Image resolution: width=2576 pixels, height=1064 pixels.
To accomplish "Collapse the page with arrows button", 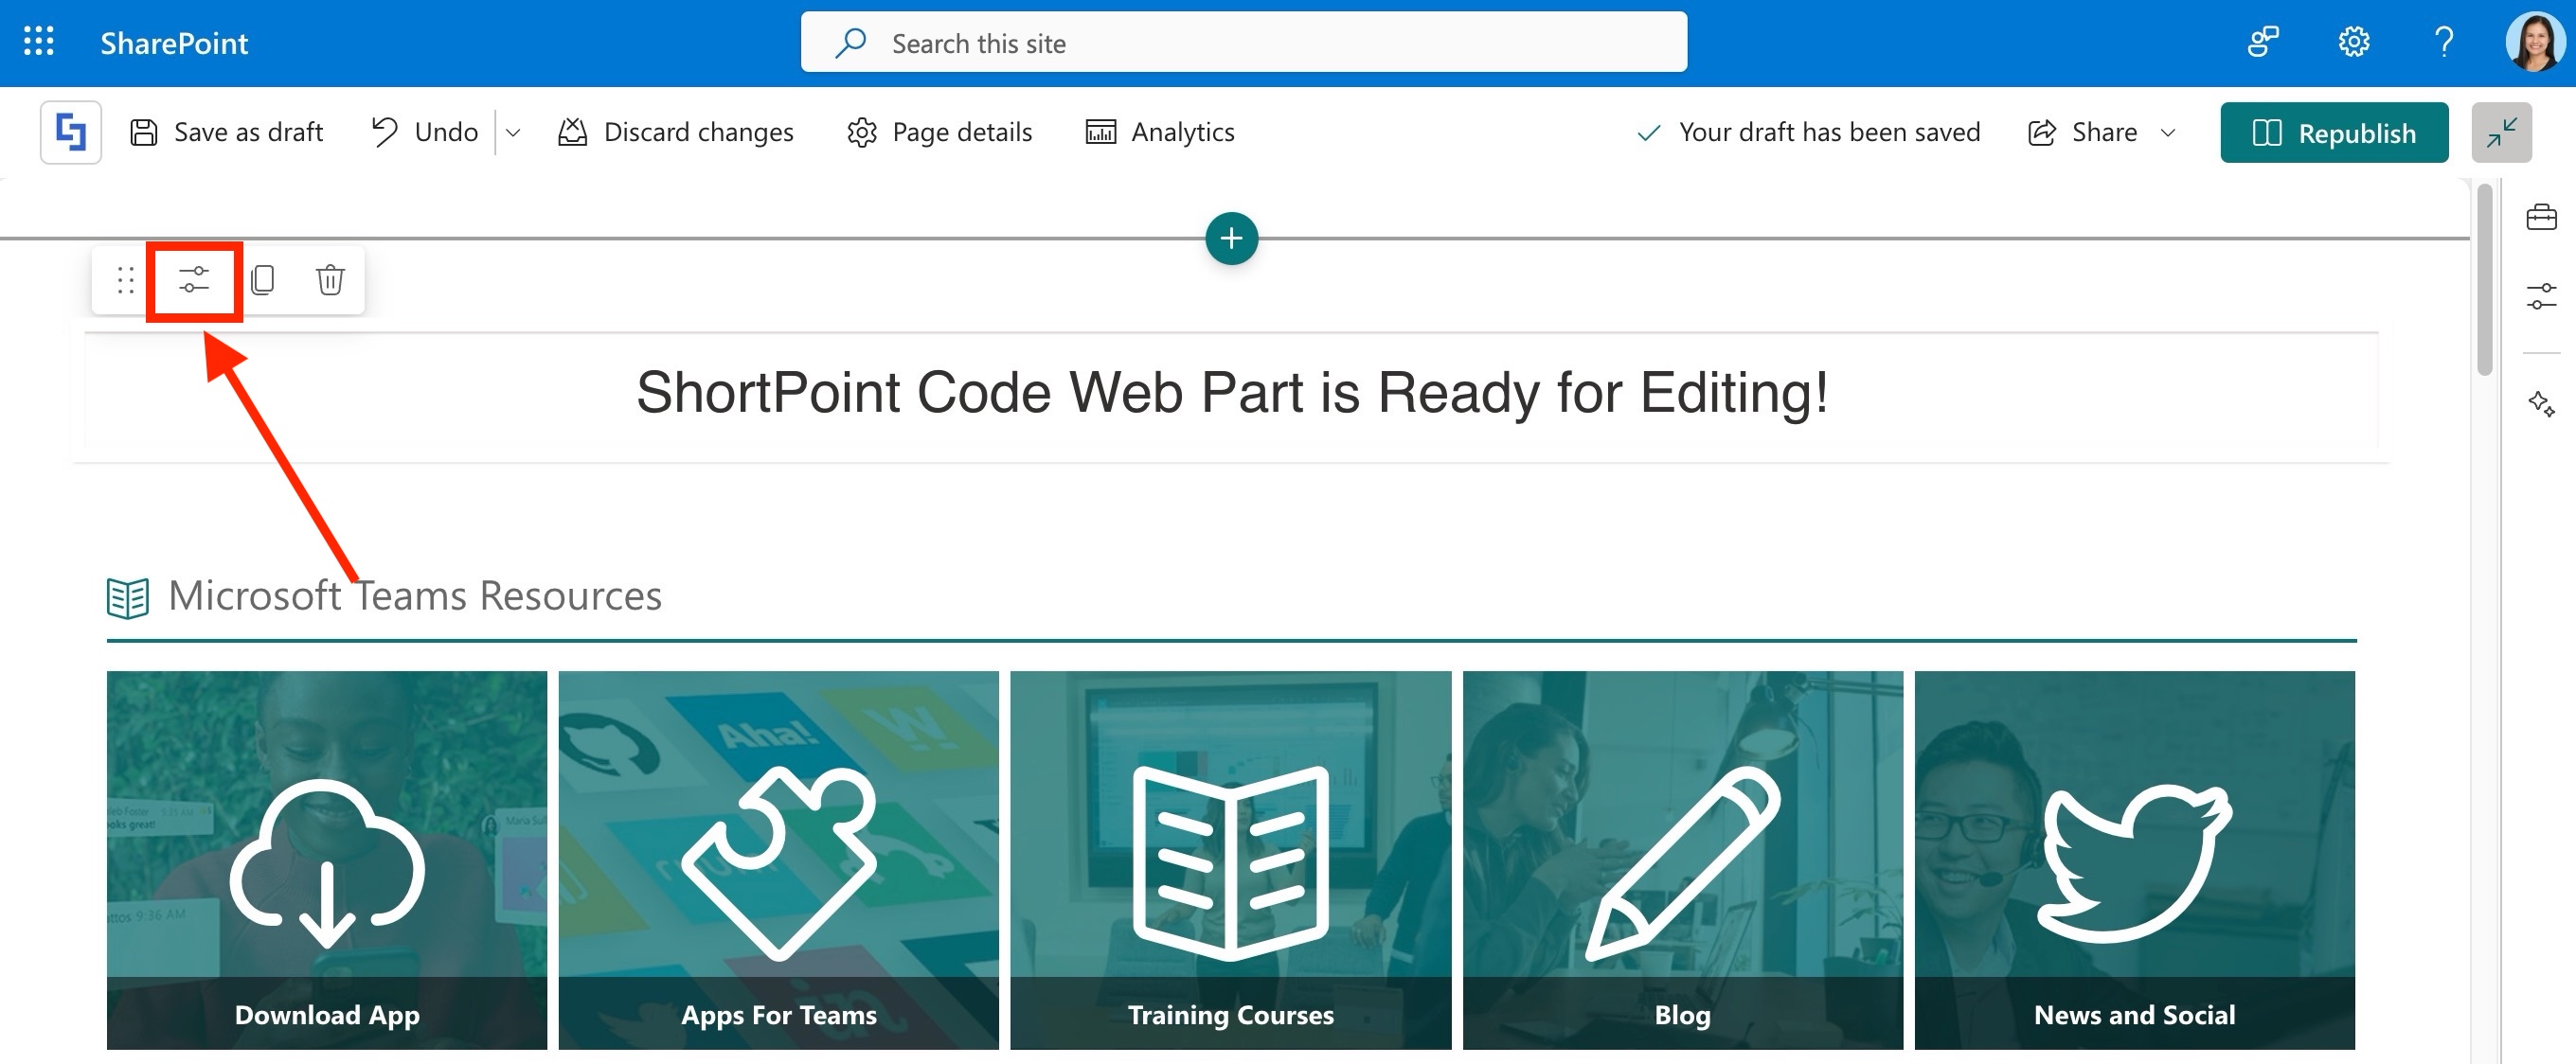I will click(x=2500, y=133).
